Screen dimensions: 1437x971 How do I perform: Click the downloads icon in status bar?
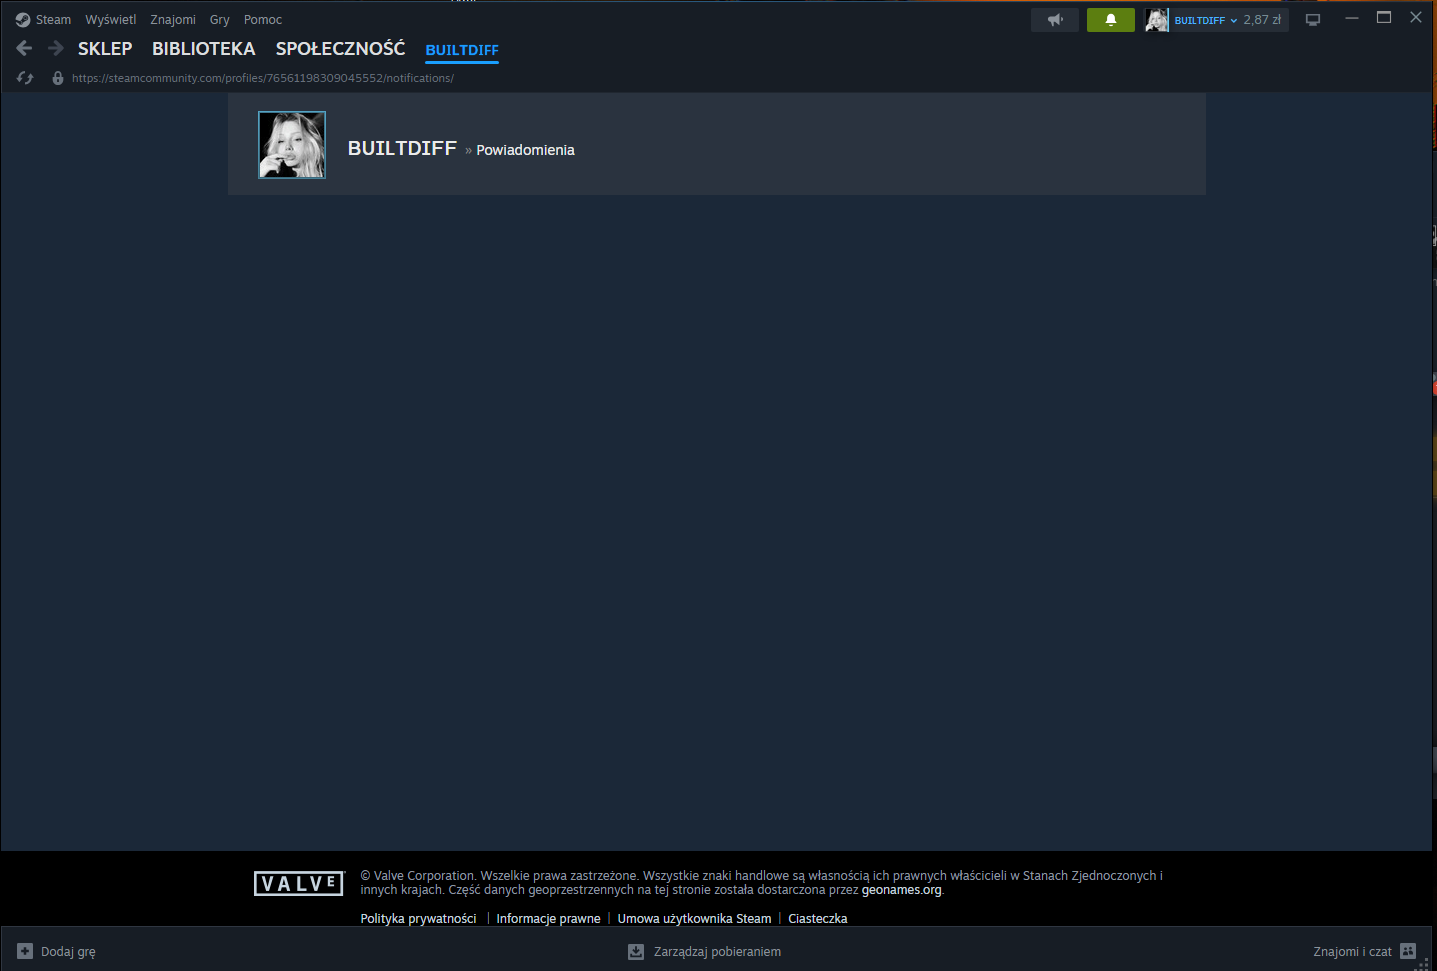coord(636,951)
